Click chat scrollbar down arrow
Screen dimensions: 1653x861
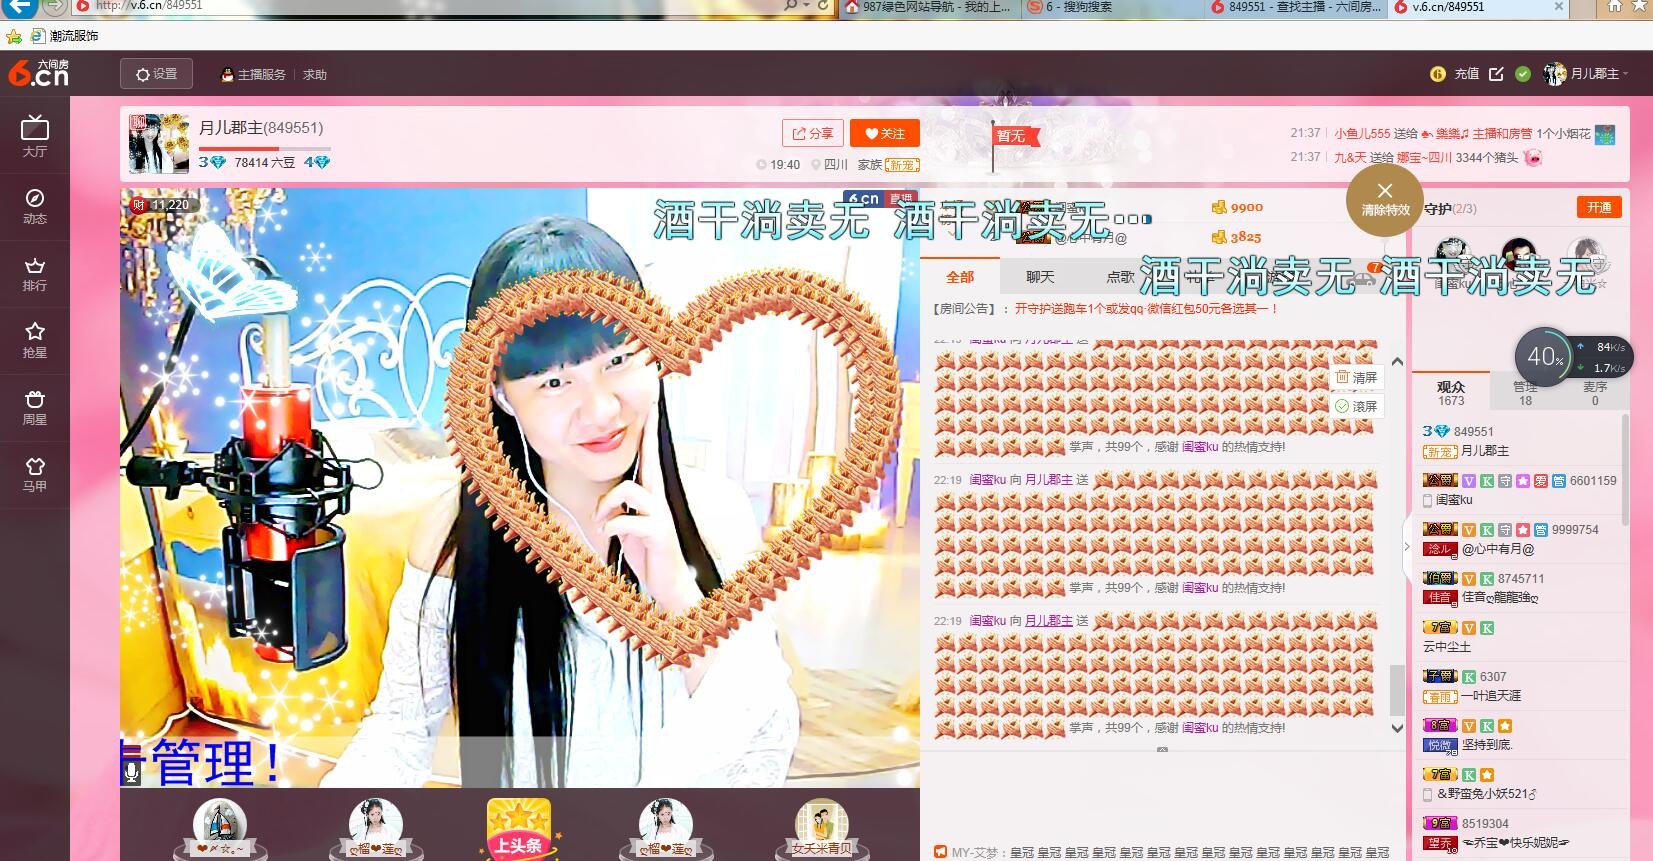pyautogui.click(x=1397, y=728)
